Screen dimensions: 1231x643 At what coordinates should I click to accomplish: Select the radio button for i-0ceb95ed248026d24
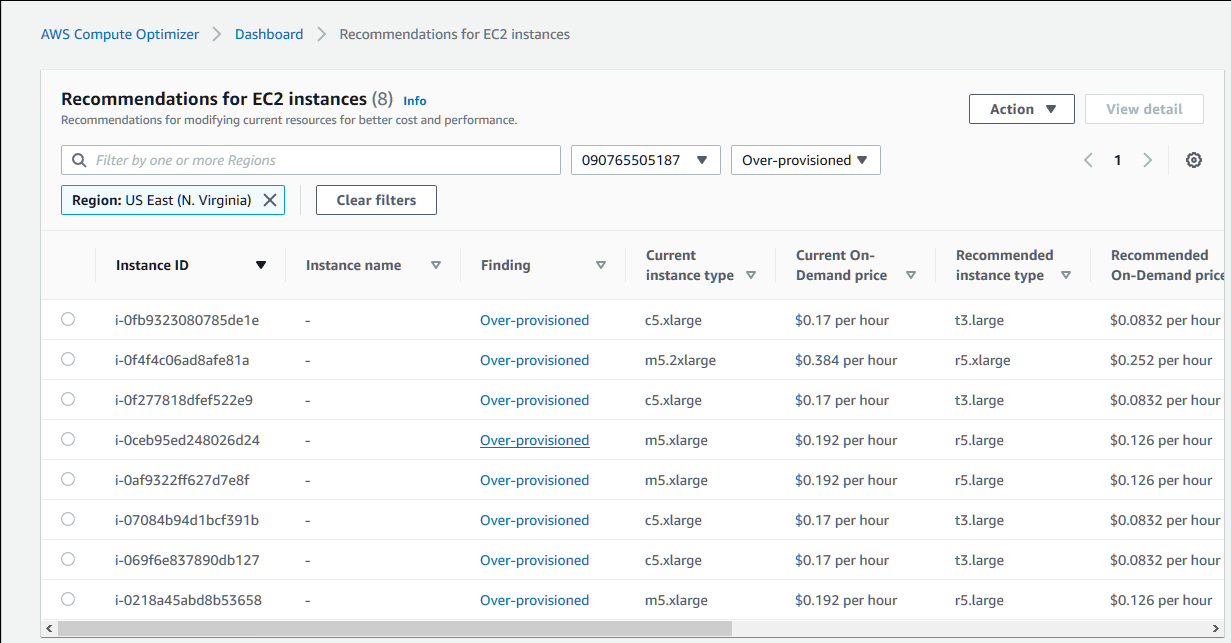click(67, 439)
